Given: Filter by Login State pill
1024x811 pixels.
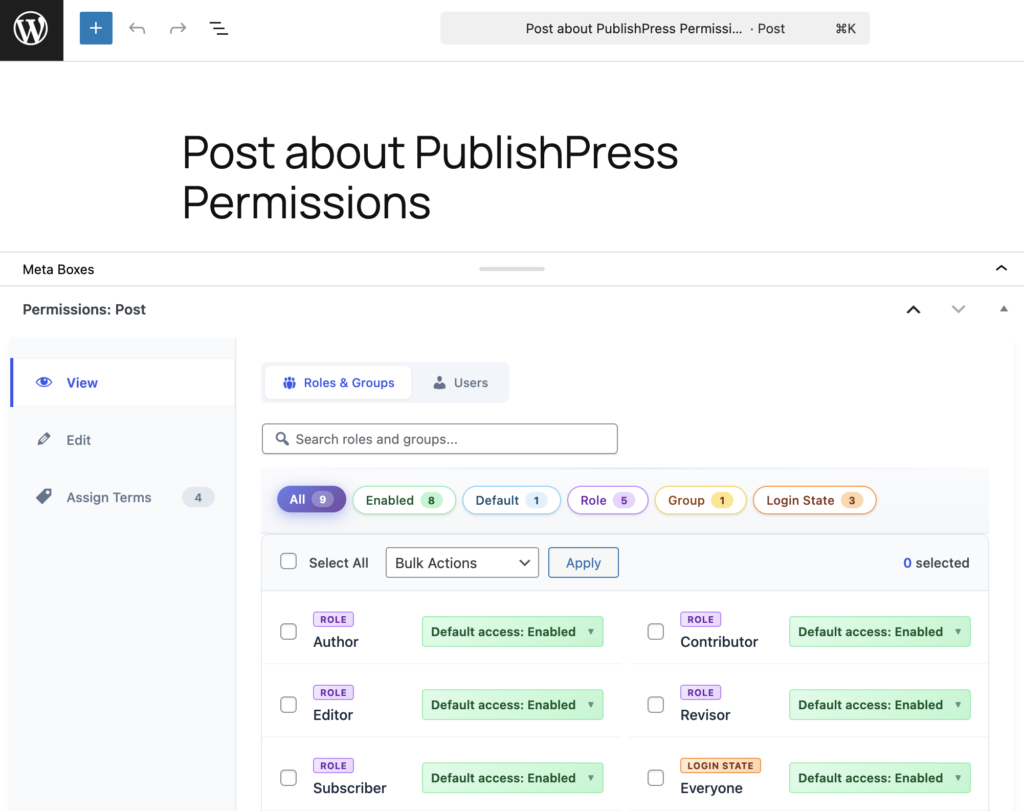Looking at the screenshot, I should (813, 500).
